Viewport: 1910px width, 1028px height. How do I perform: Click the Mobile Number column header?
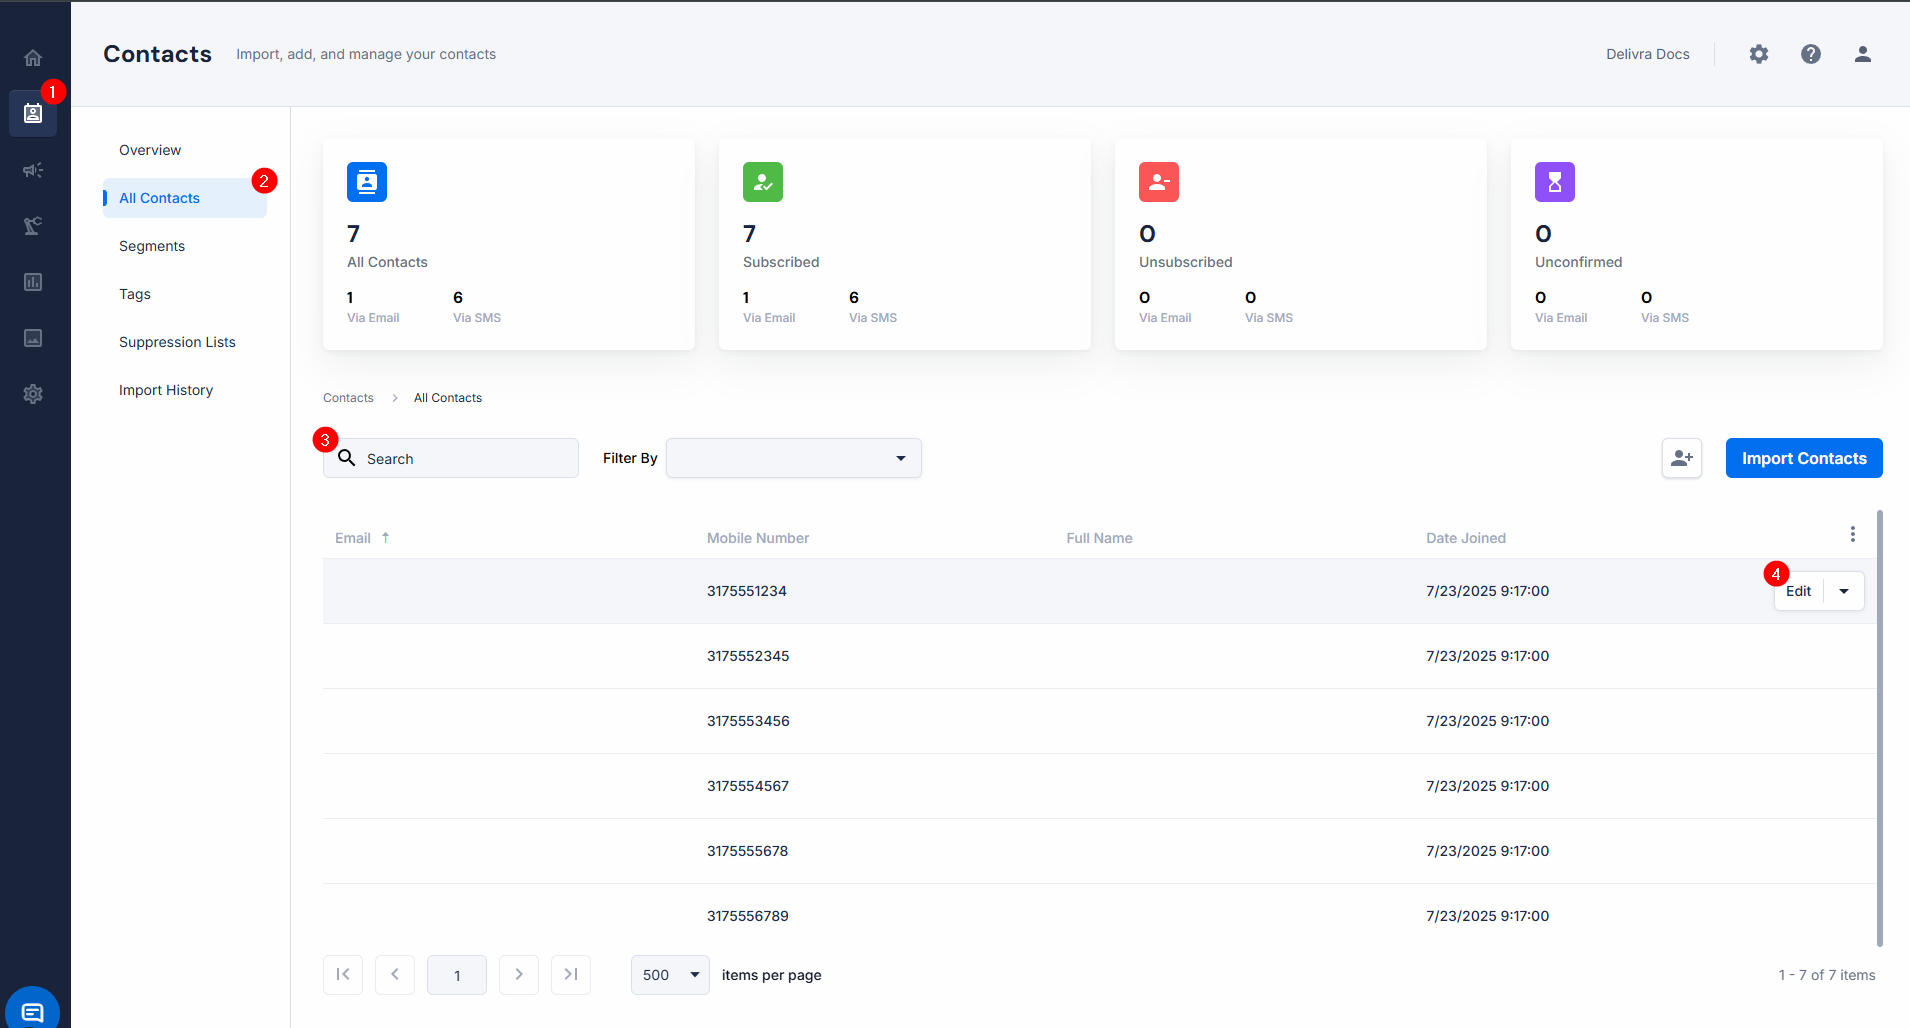pos(758,538)
